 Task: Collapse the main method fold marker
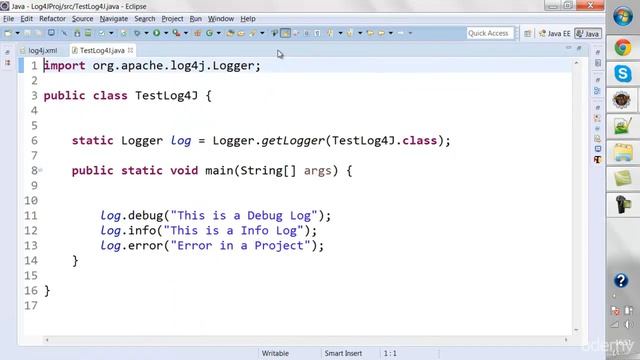[x=40, y=171]
